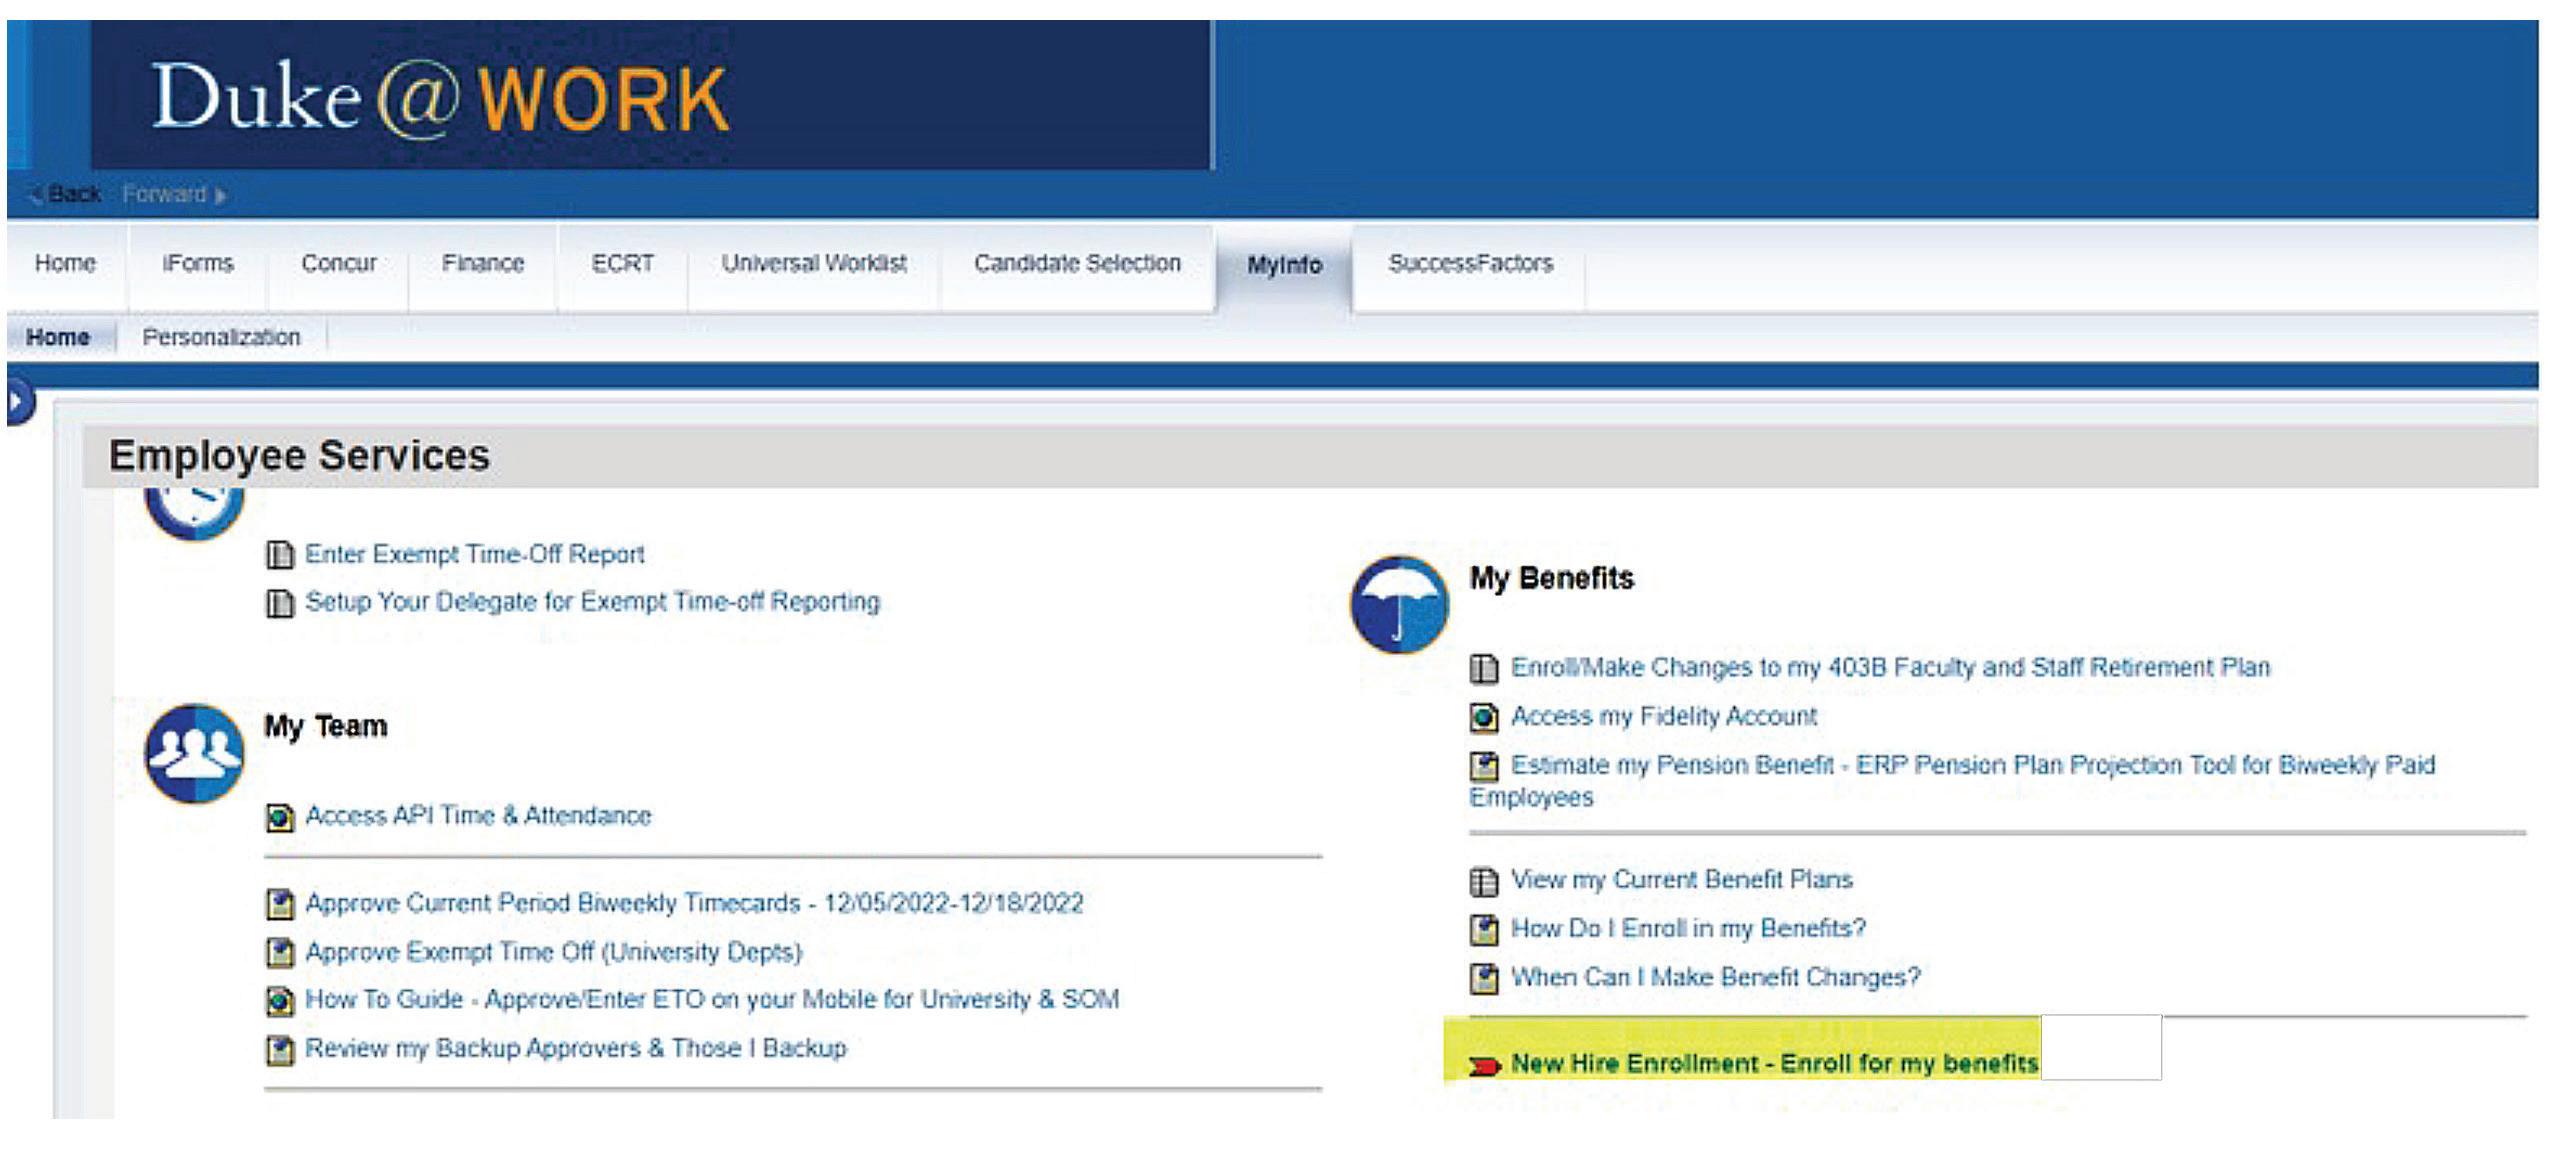
Task: Click the red arrow beside New Hire Enrollment
Action: click(1486, 1065)
